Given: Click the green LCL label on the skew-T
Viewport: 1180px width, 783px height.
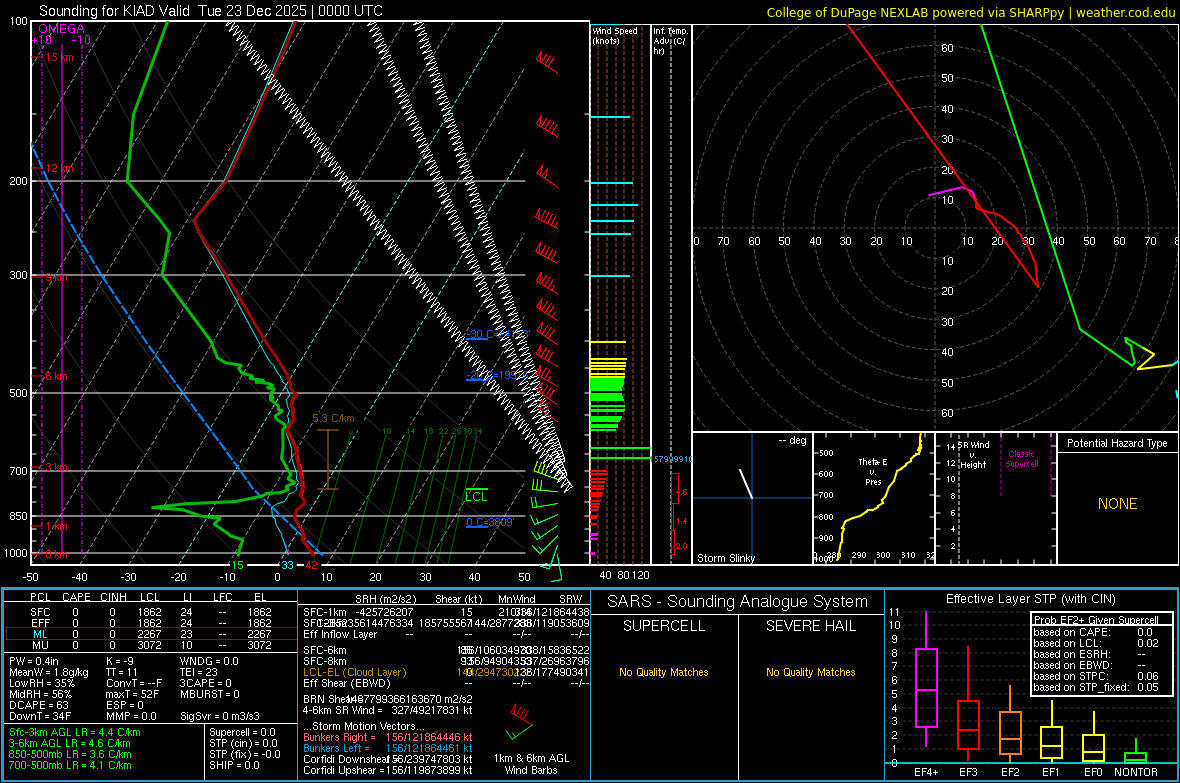Looking at the screenshot, I should [476, 497].
